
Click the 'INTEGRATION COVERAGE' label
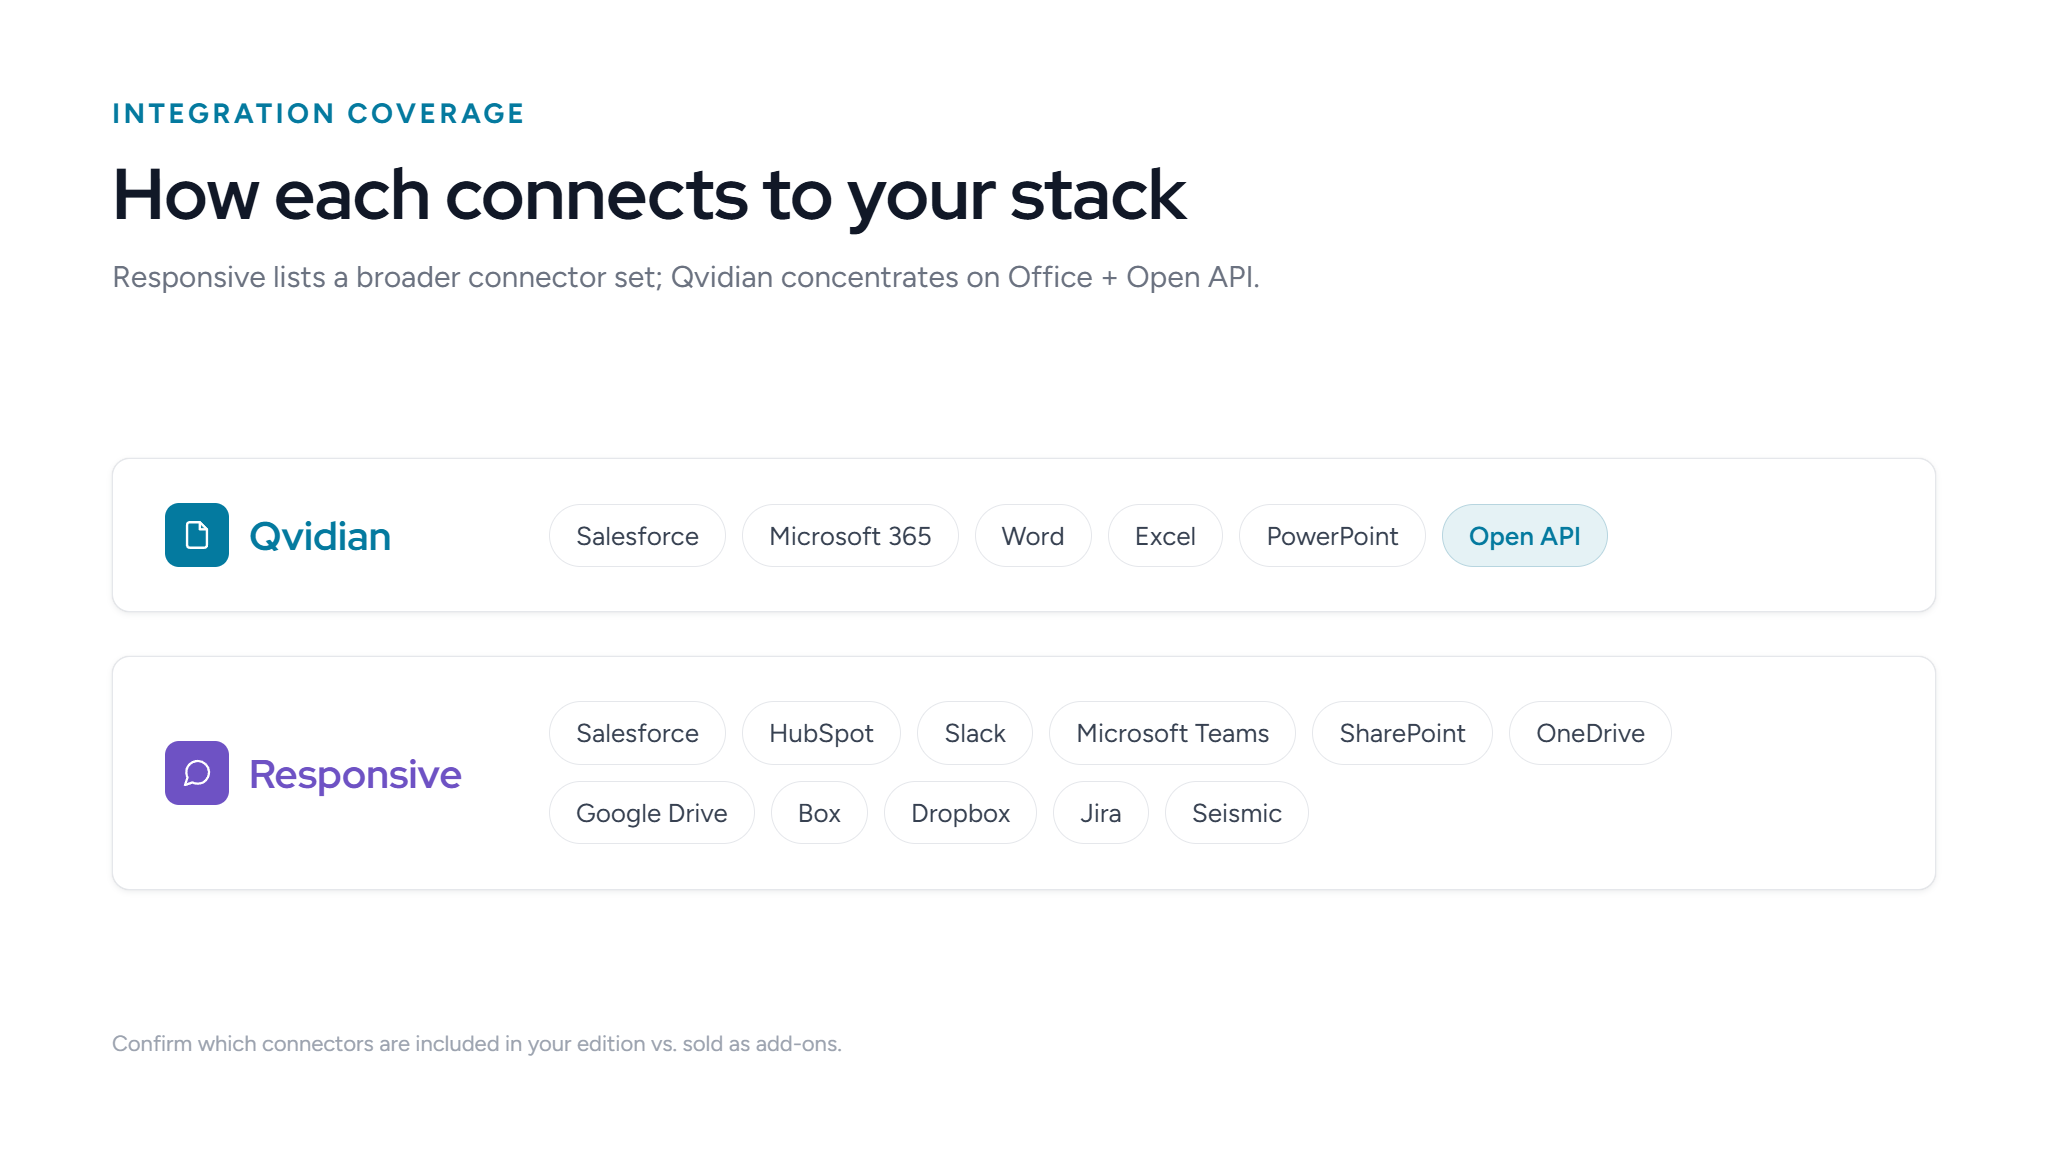click(318, 114)
